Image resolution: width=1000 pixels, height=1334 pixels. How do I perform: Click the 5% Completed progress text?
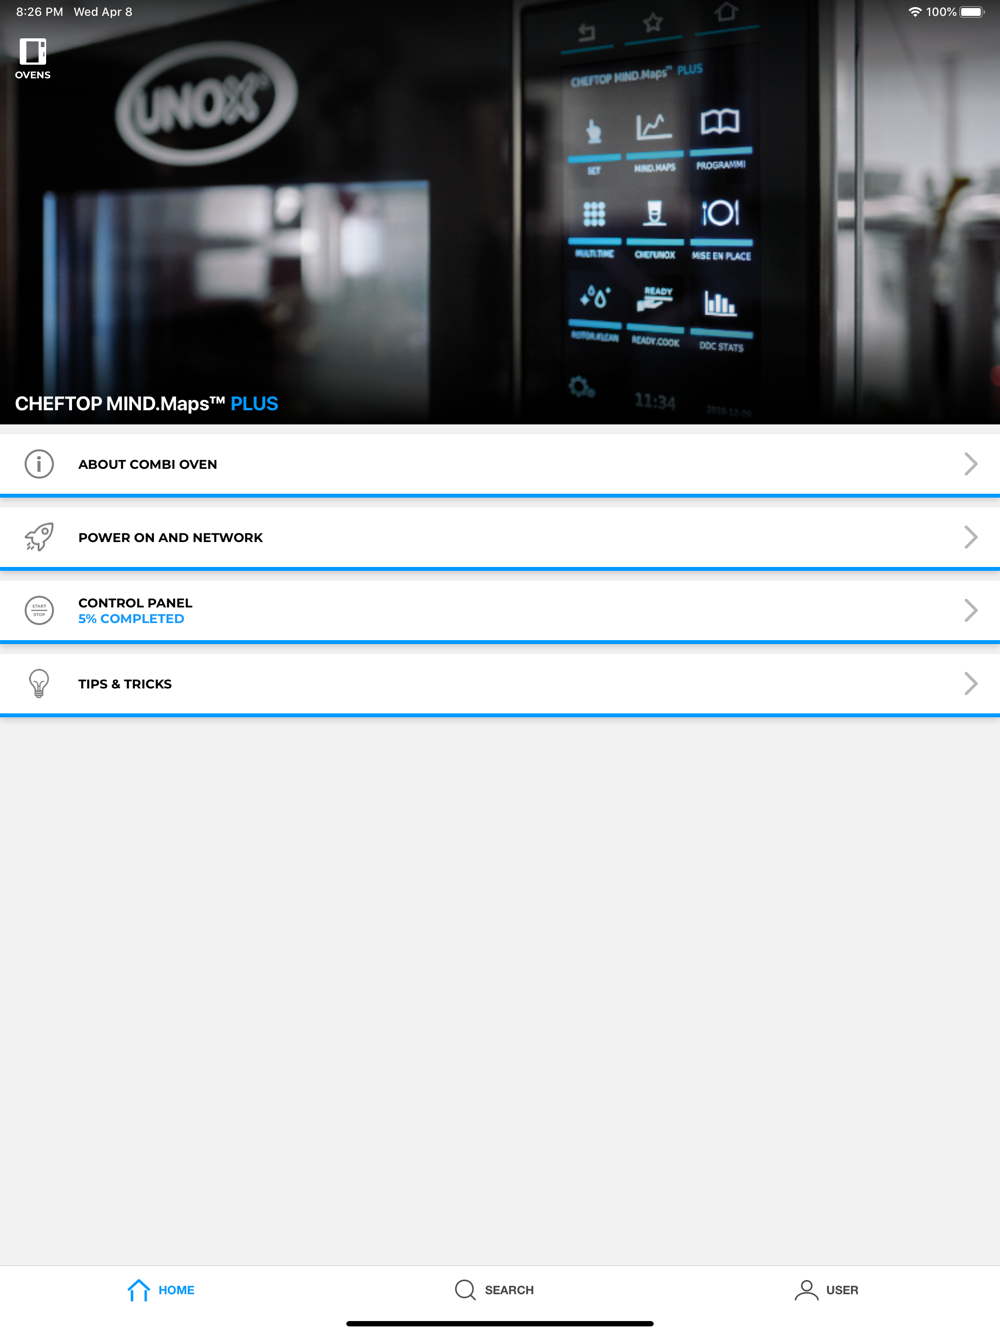(x=131, y=619)
